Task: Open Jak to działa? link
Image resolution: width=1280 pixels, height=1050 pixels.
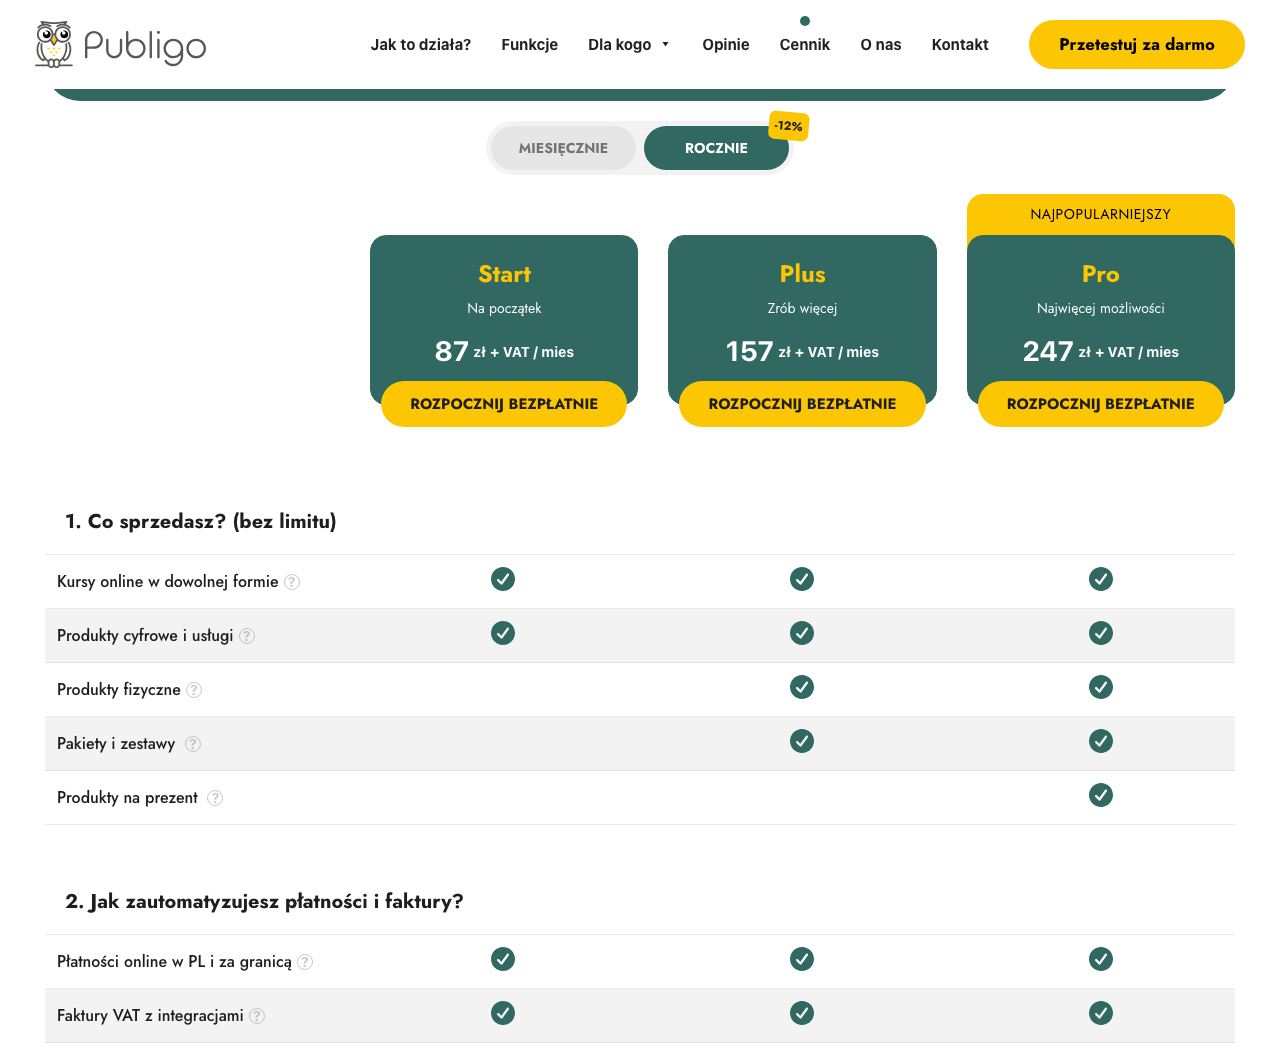Action: (421, 45)
